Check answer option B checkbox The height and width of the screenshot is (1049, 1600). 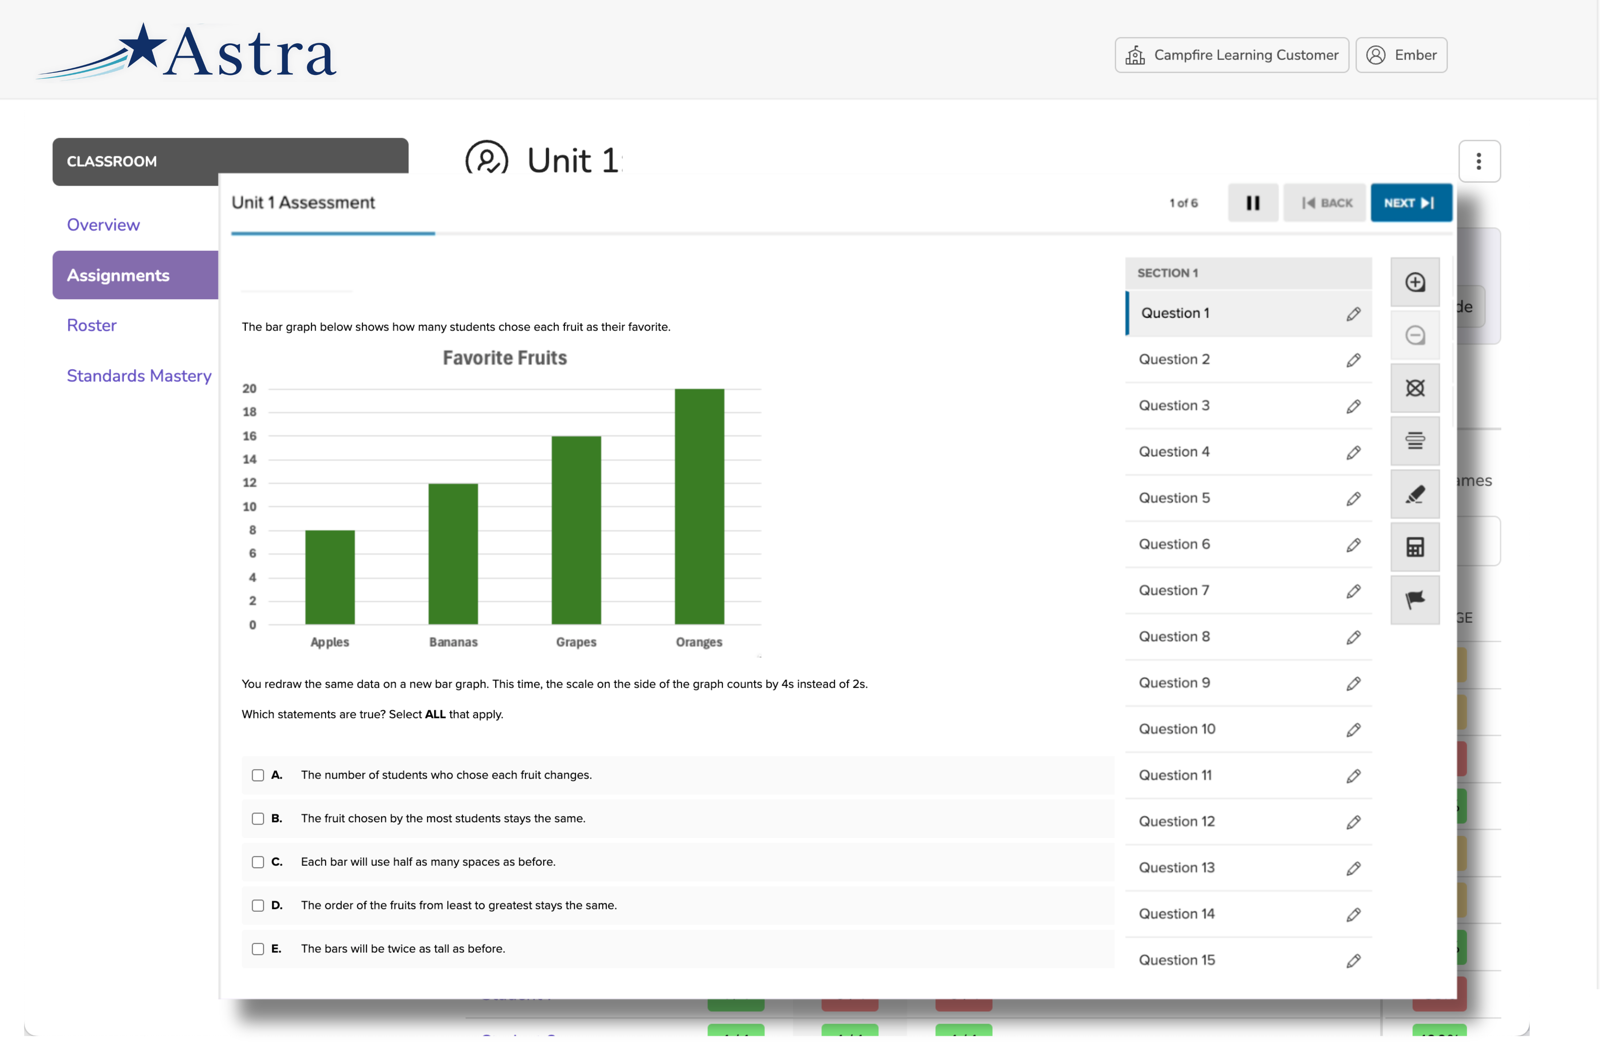coord(258,818)
